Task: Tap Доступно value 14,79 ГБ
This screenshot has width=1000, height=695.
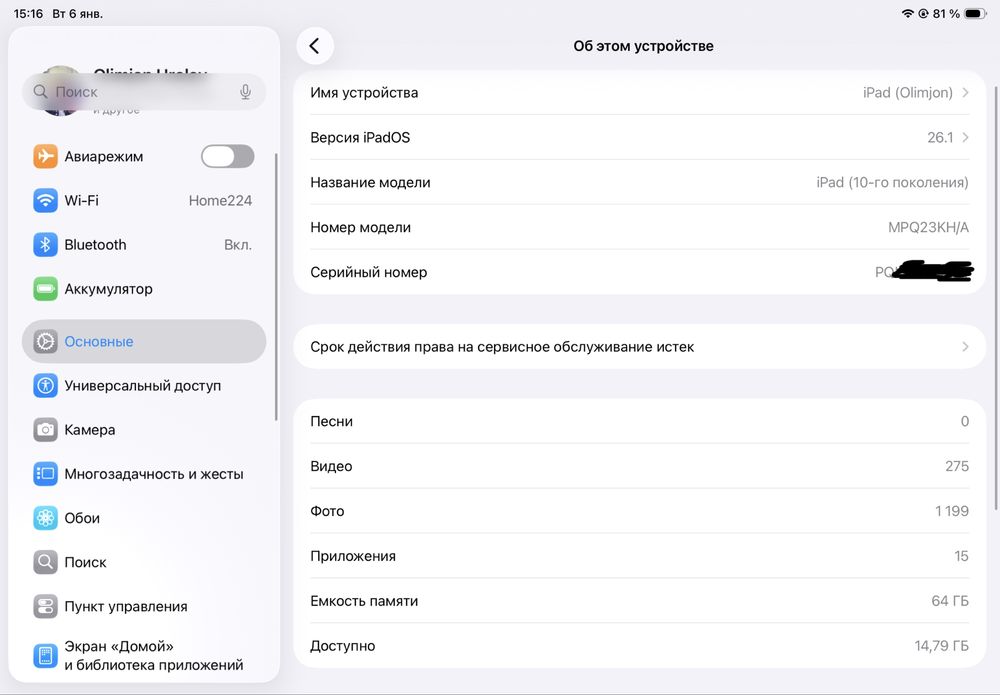Action: point(941,646)
